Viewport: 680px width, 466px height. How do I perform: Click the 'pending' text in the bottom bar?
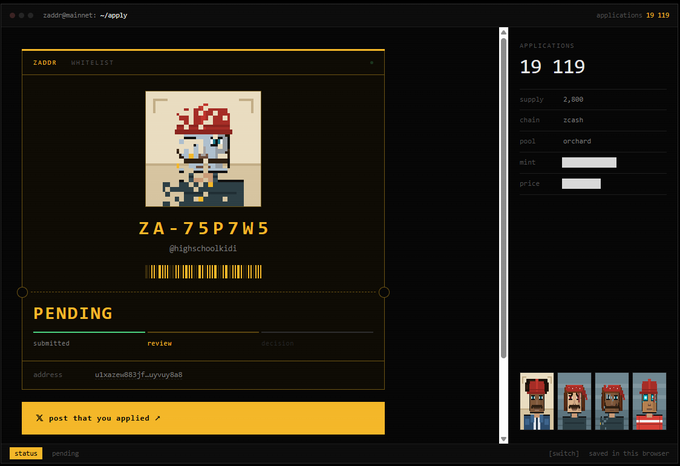[x=65, y=453]
